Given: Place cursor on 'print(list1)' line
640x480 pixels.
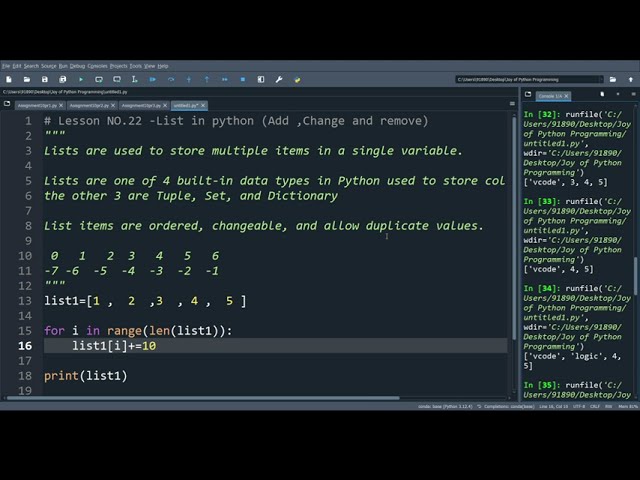Looking at the screenshot, I should click(86, 376).
